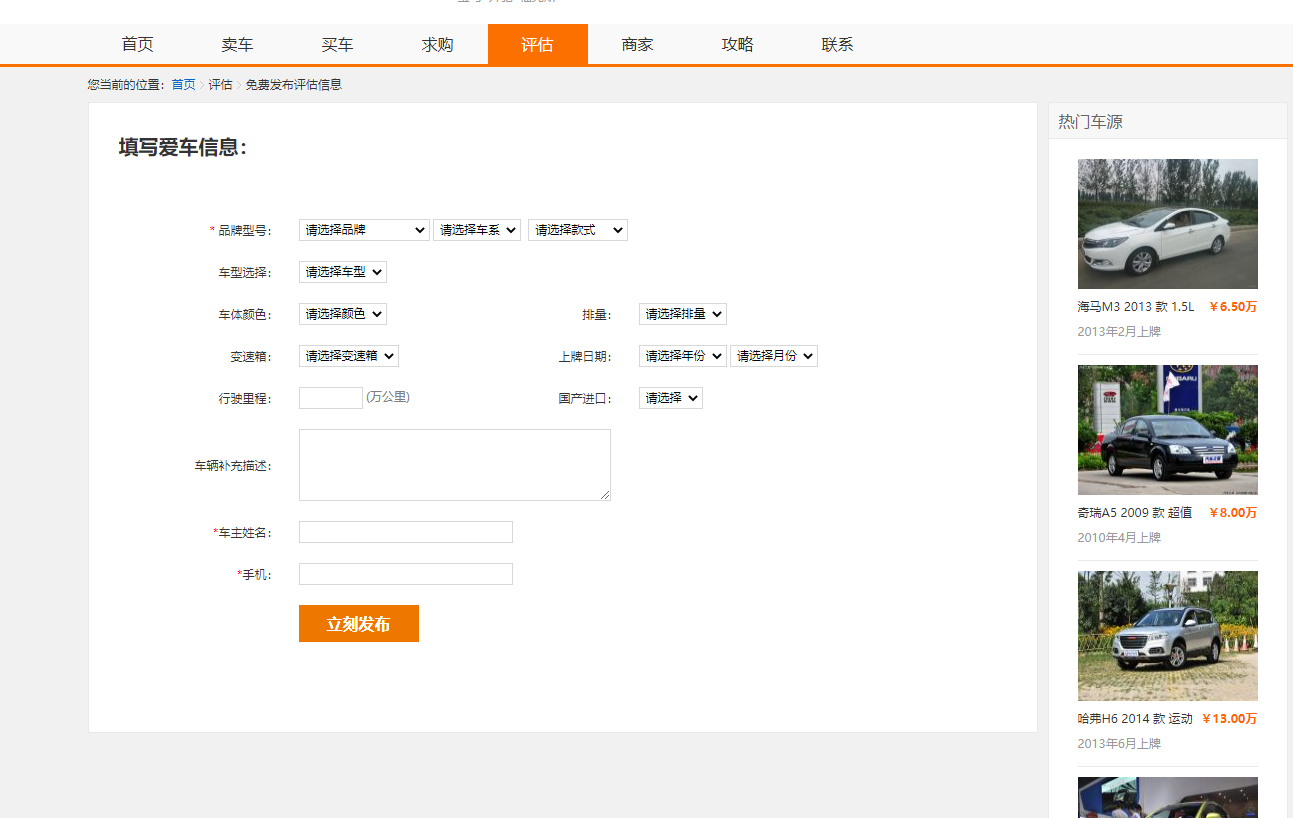Image resolution: width=1293 pixels, height=818 pixels.
Task: Select the 求购 navigation tab
Action: click(437, 44)
